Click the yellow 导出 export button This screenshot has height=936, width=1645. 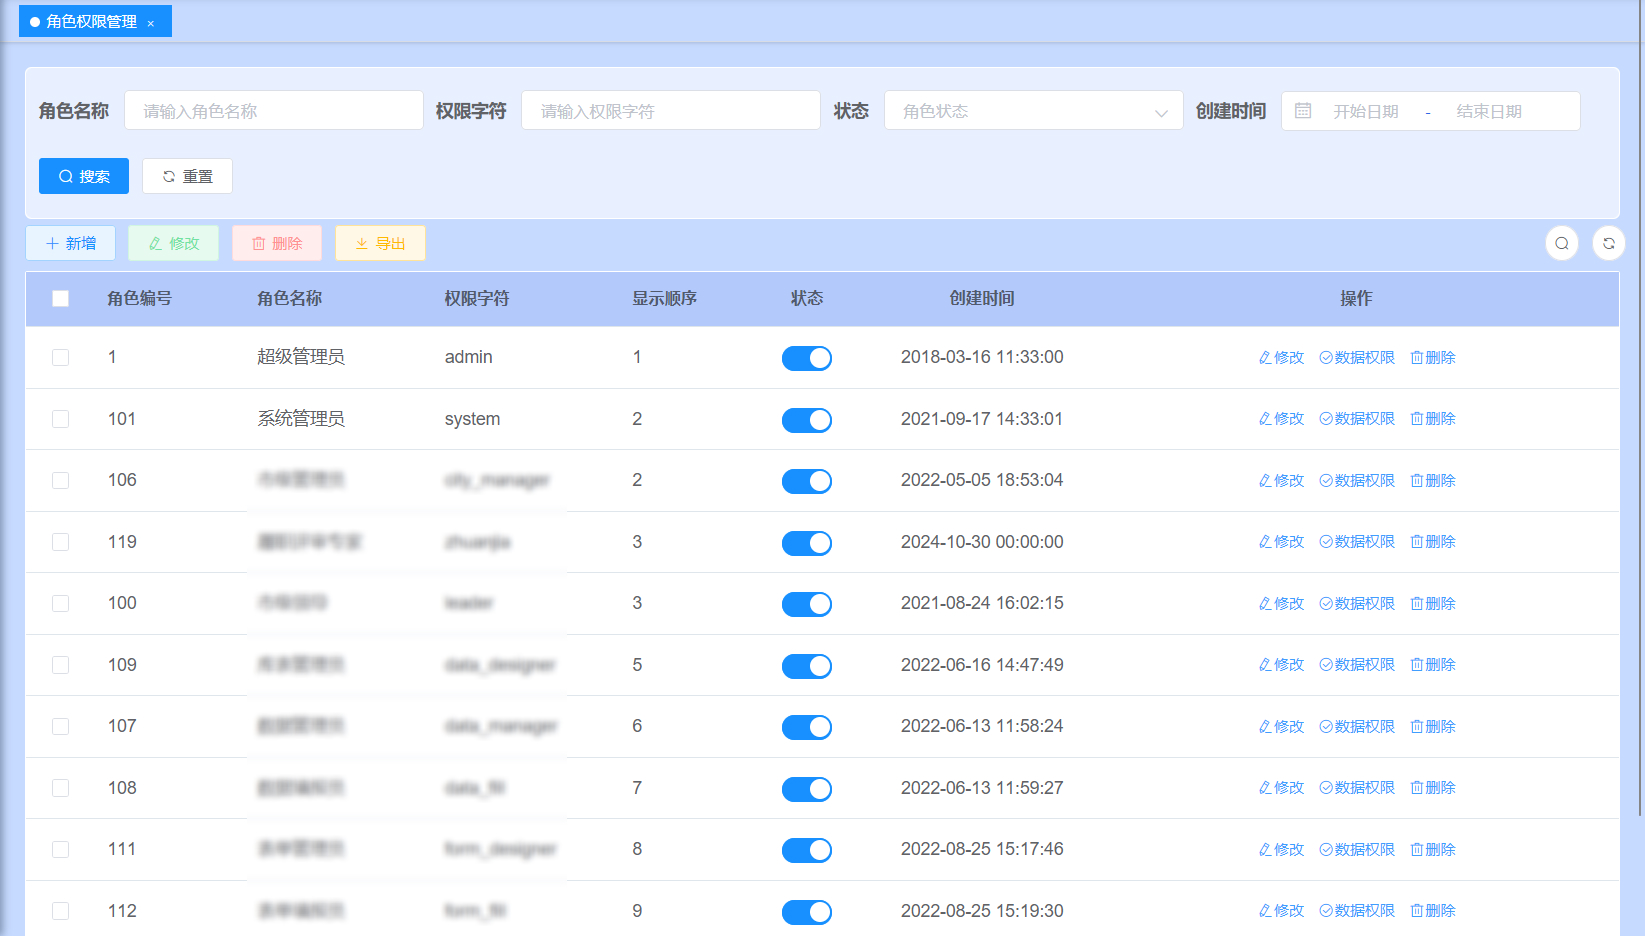(380, 243)
